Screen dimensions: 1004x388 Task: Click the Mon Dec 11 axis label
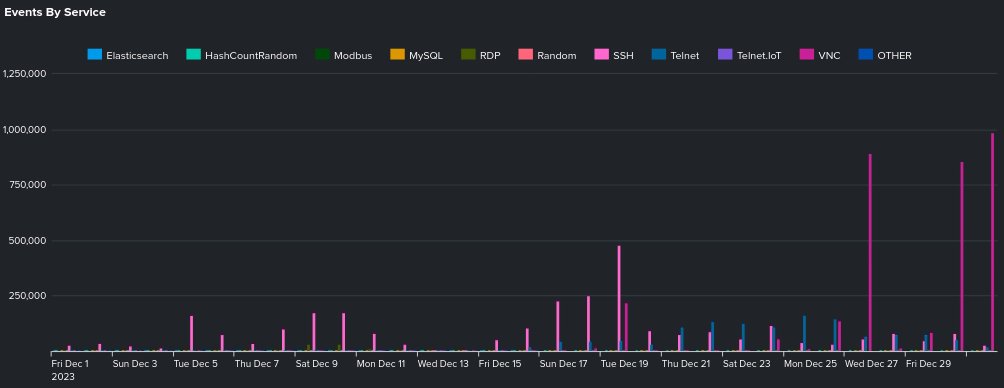(x=381, y=364)
